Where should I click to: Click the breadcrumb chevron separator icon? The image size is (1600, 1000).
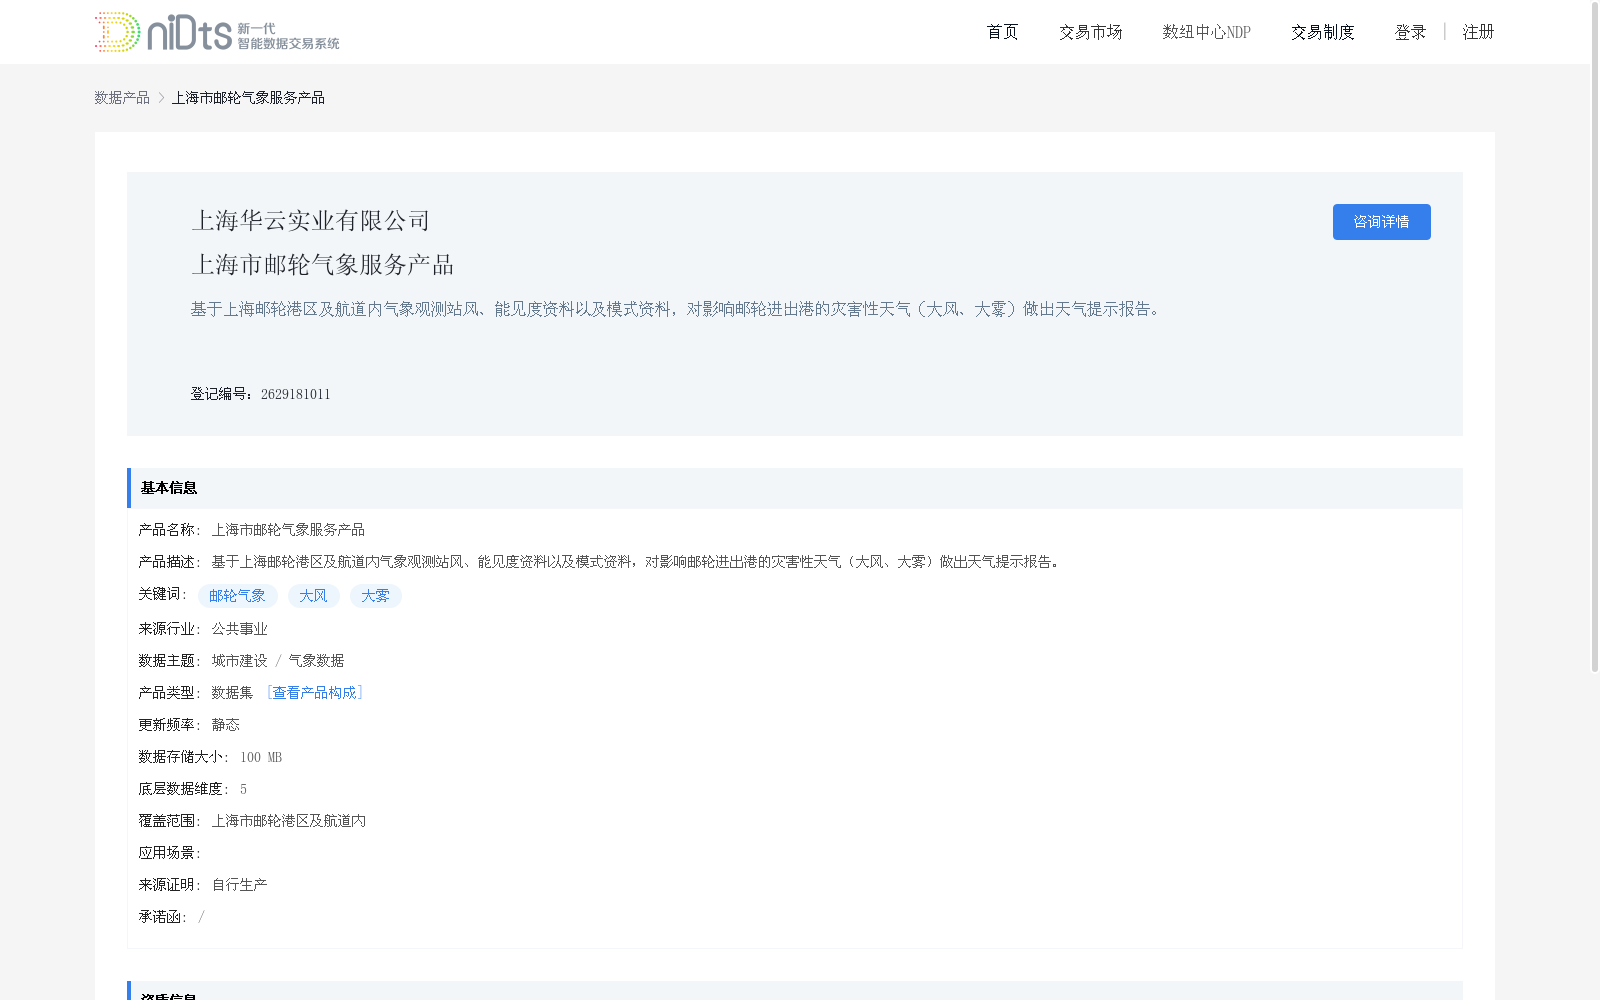click(x=161, y=97)
